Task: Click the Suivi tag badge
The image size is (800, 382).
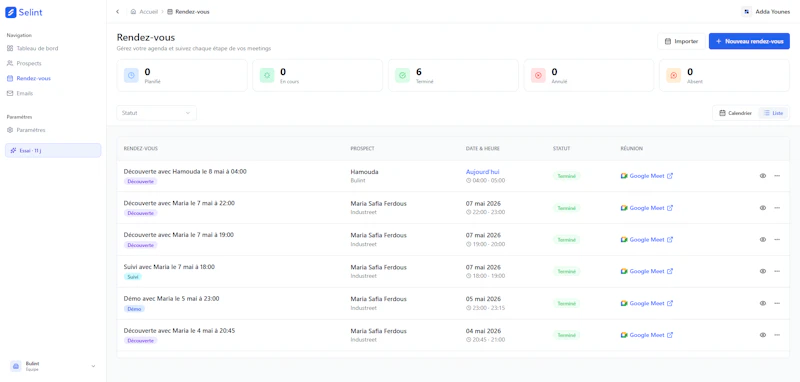Action: point(133,277)
